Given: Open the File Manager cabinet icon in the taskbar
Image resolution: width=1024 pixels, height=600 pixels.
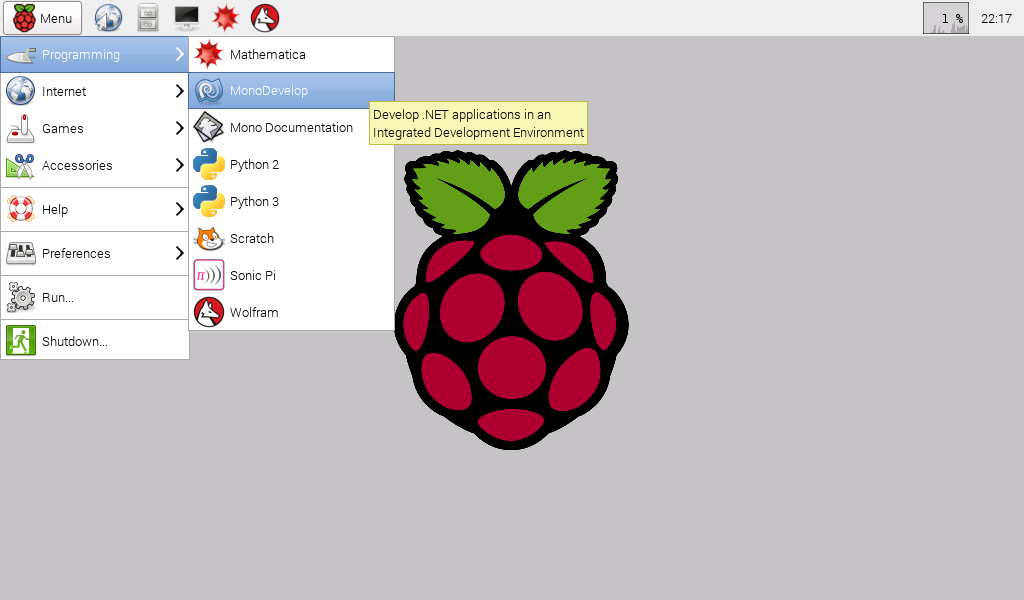Looking at the screenshot, I should pos(148,18).
